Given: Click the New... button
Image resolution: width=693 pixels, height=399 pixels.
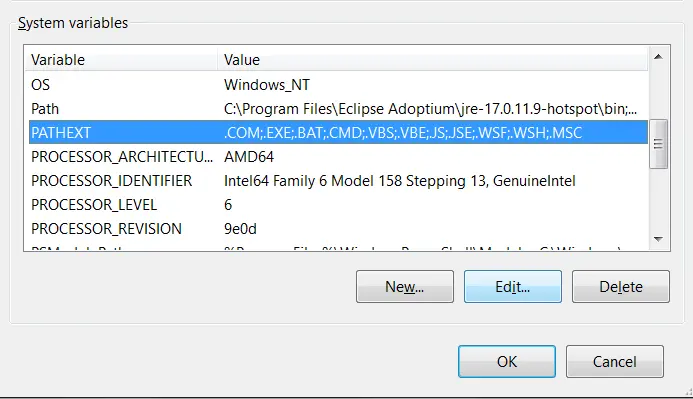Looking at the screenshot, I should (x=404, y=287).
